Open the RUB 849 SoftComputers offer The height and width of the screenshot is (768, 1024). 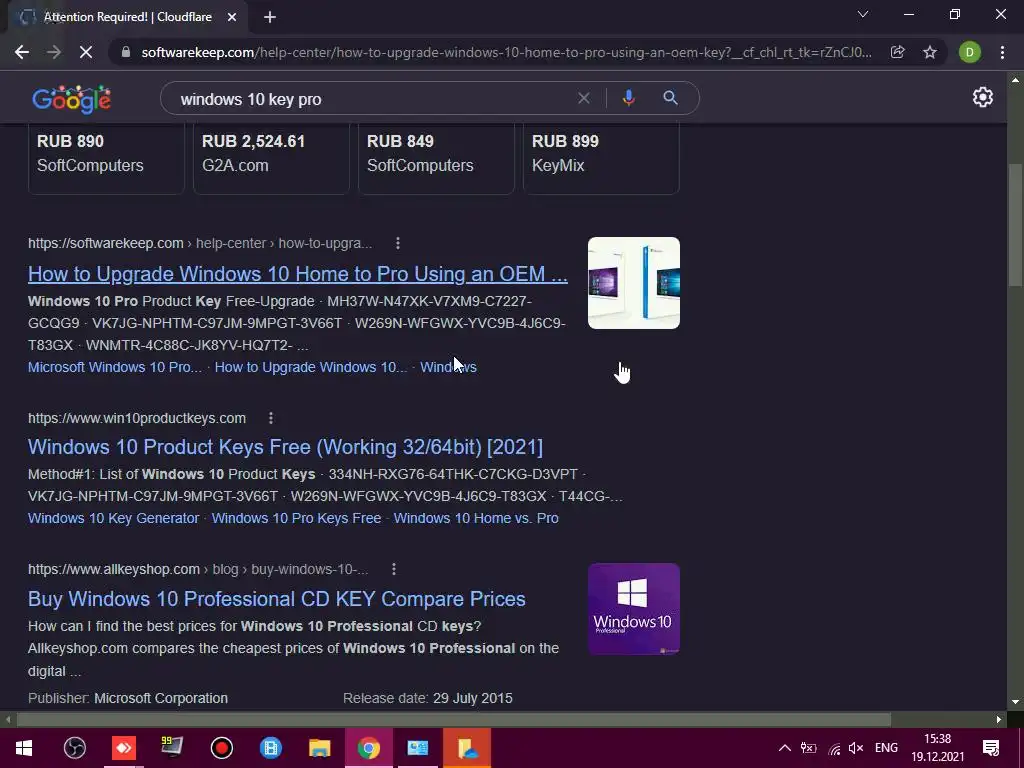(436, 158)
